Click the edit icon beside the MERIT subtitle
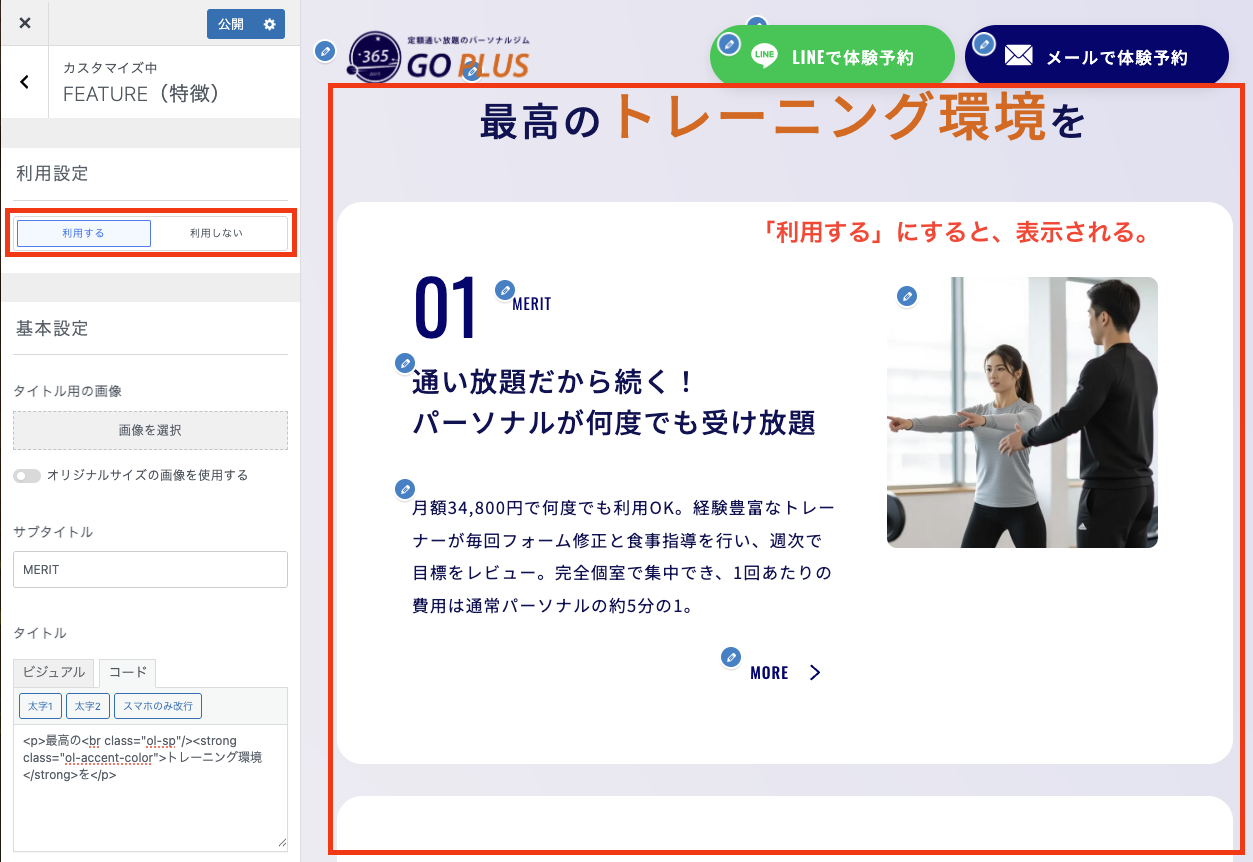 click(504, 290)
